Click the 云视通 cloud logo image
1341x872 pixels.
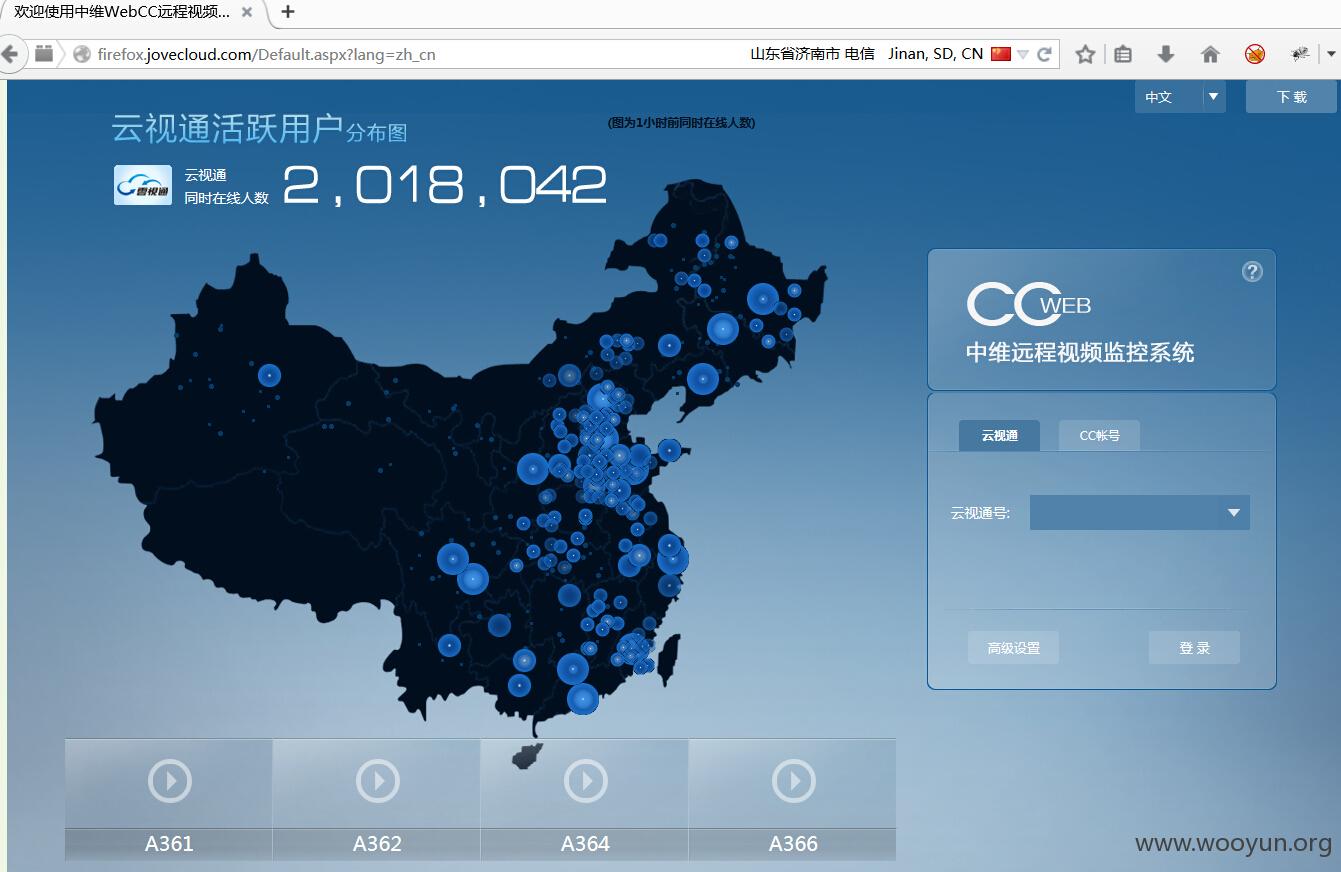[143, 185]
